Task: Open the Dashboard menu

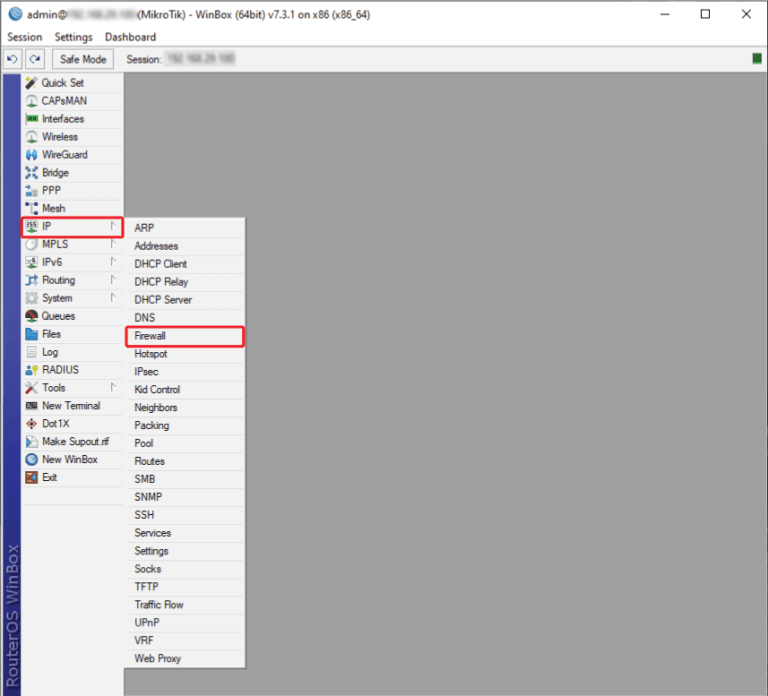Action: [130, 37]
